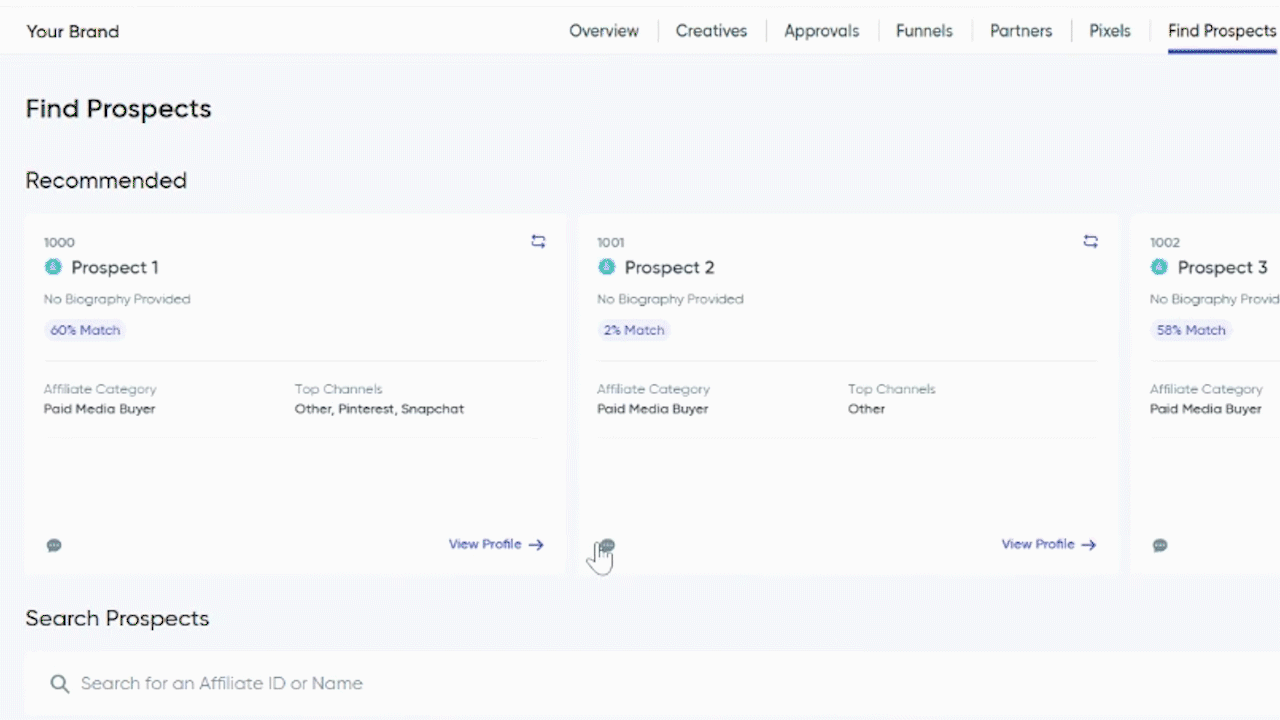Go to the Approvals tab
Screen dimensions: 1280x720
(x=821, y=31)
